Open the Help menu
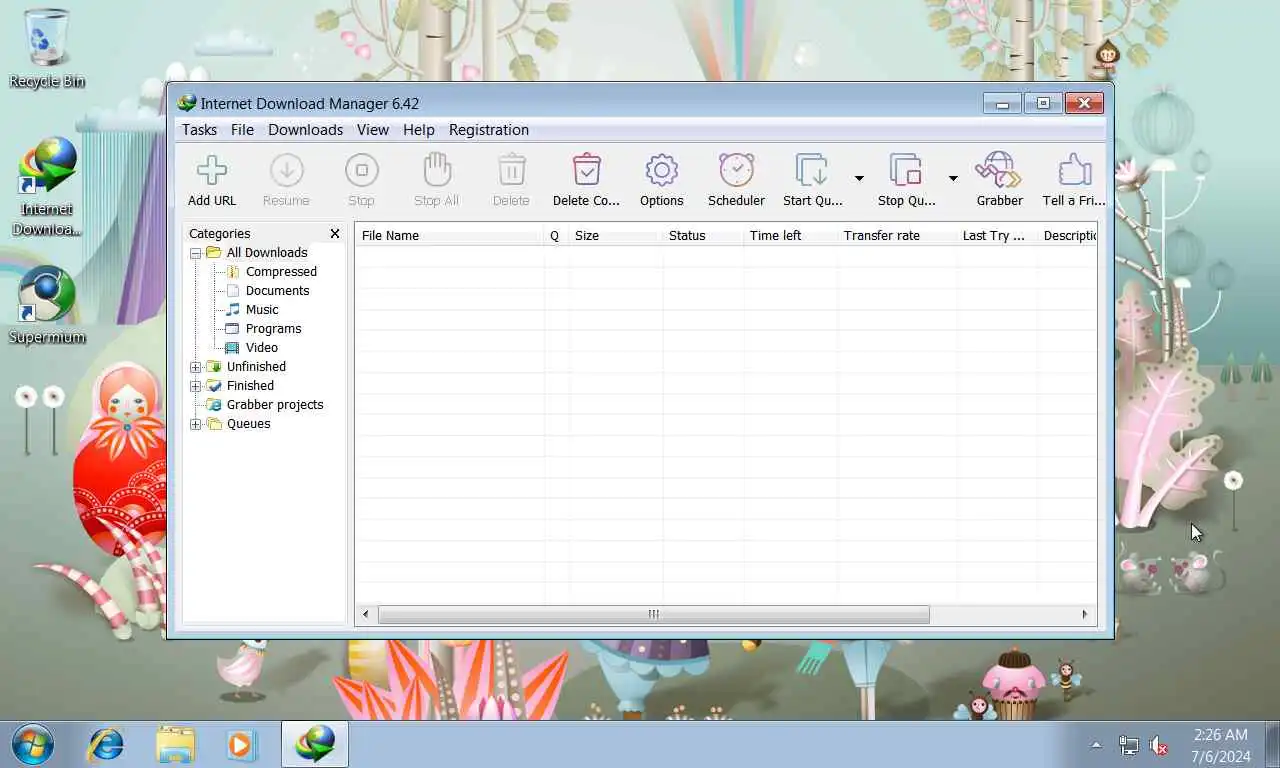 [419, 130]
